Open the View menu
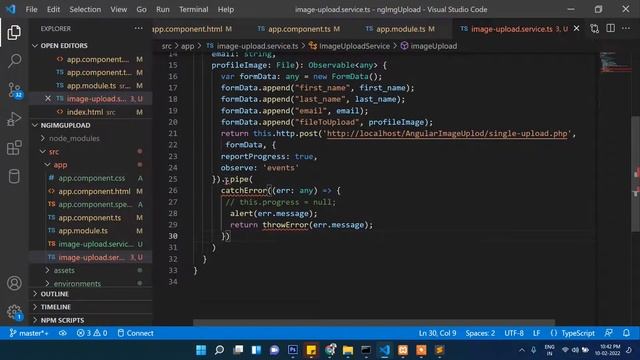The width and height of the screenshot is (640, 360). [x=118, y=9]
